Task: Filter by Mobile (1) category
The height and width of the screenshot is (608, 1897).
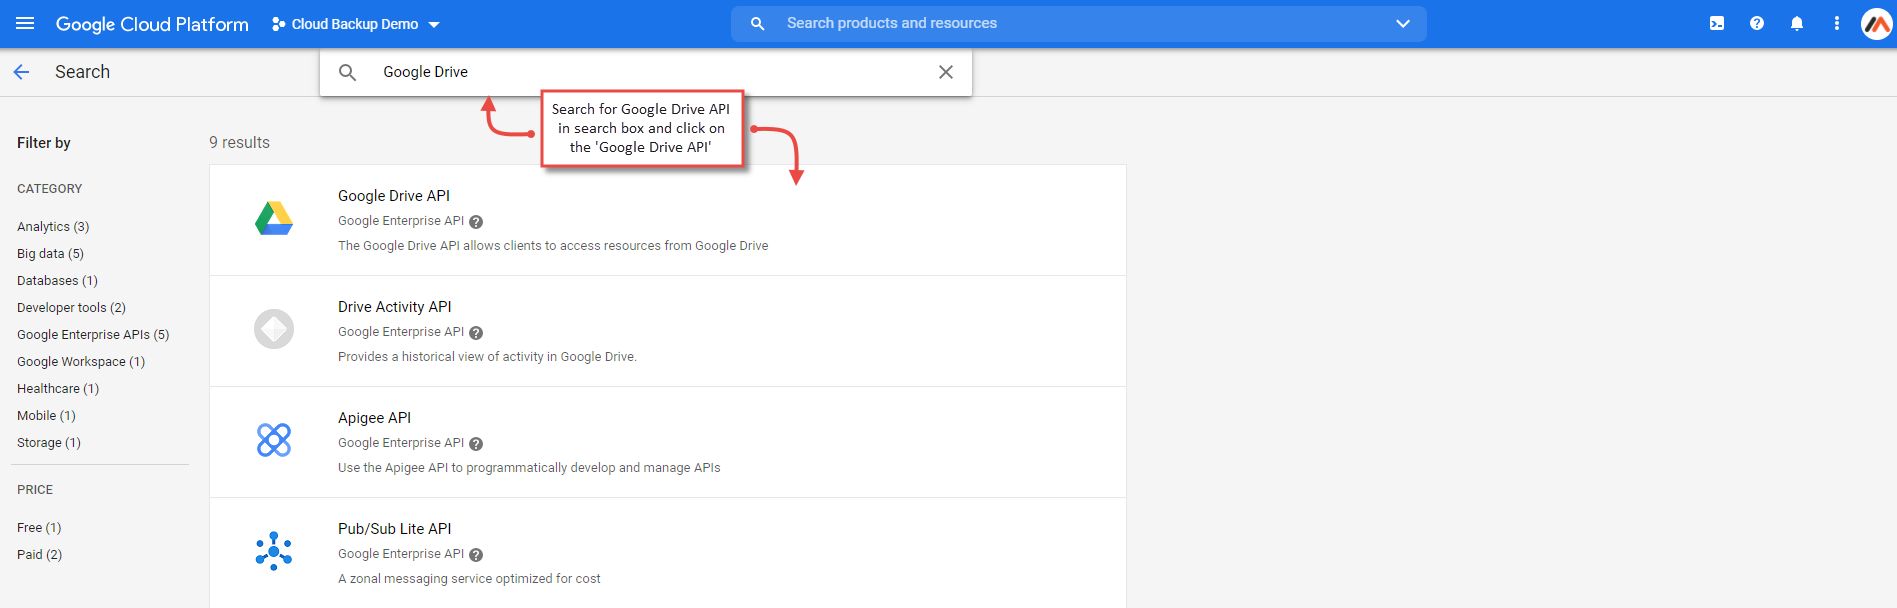Action: point(46,416)
